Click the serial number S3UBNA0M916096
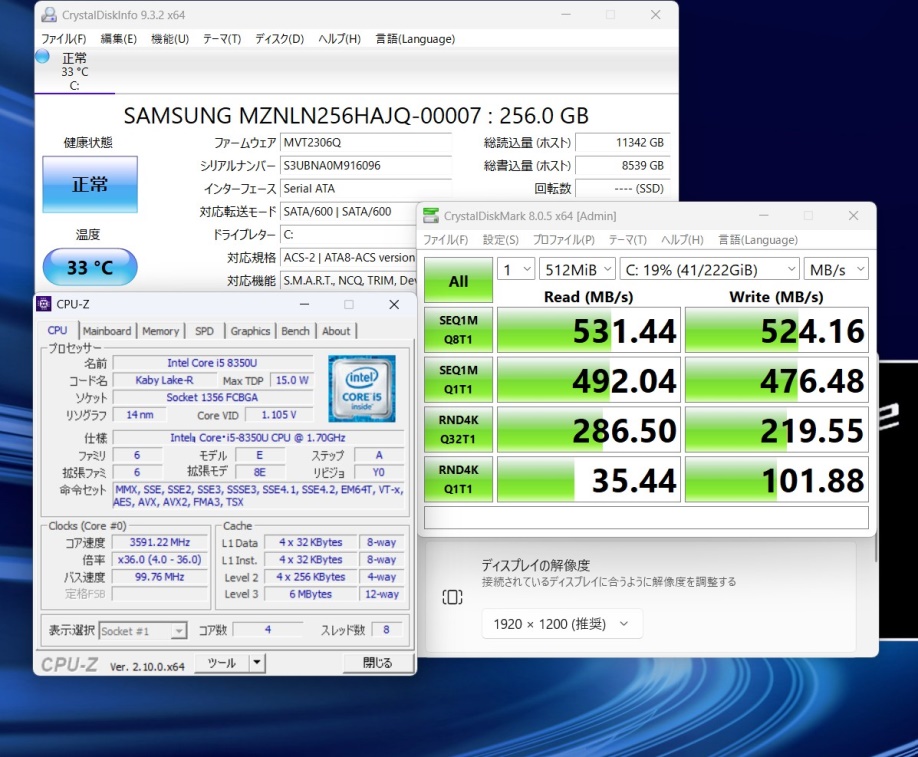This screenshot has height=757, width=918. click(366, 166)
